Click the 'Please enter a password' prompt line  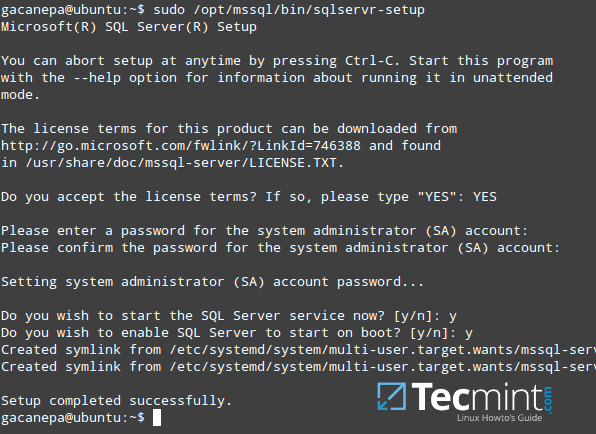265,231
